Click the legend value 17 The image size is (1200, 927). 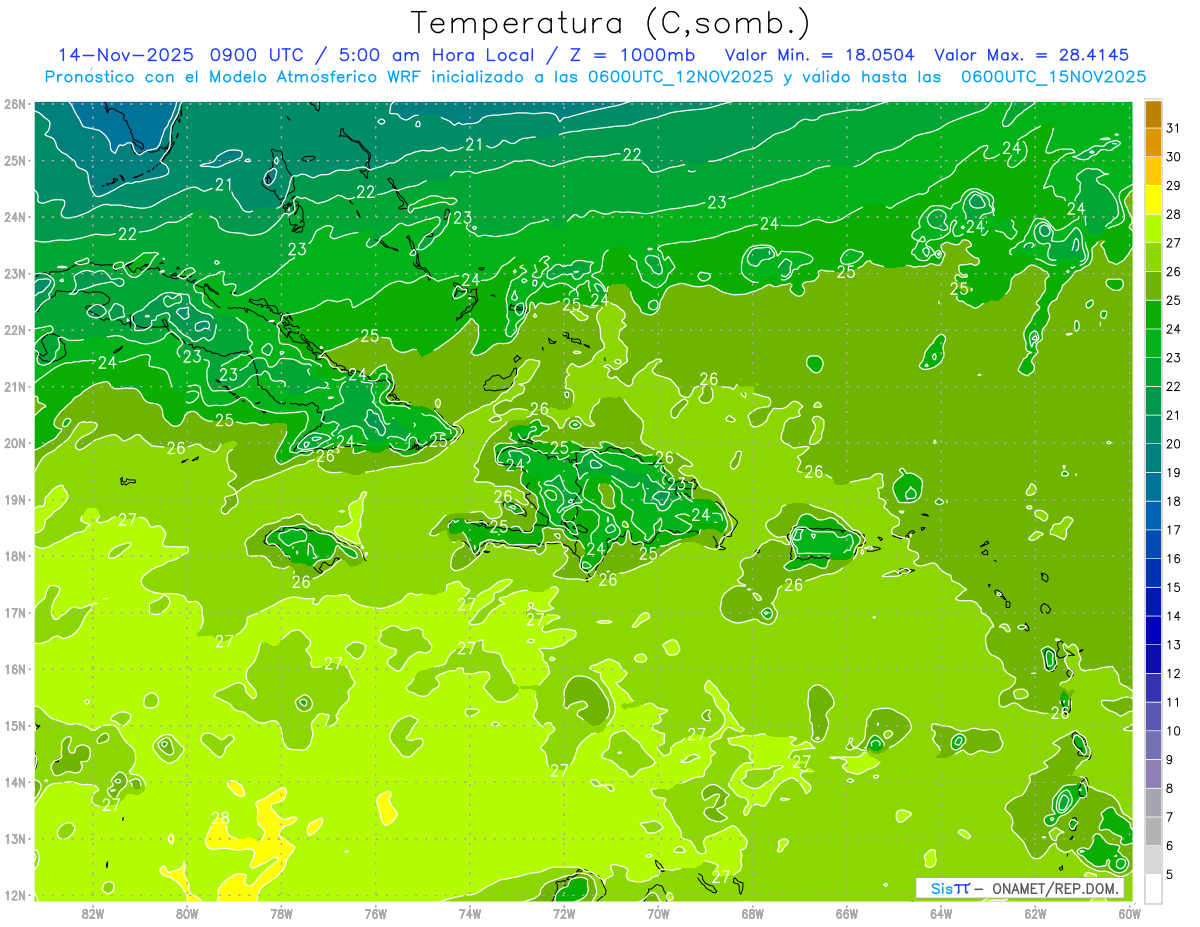coord(1173,530)
